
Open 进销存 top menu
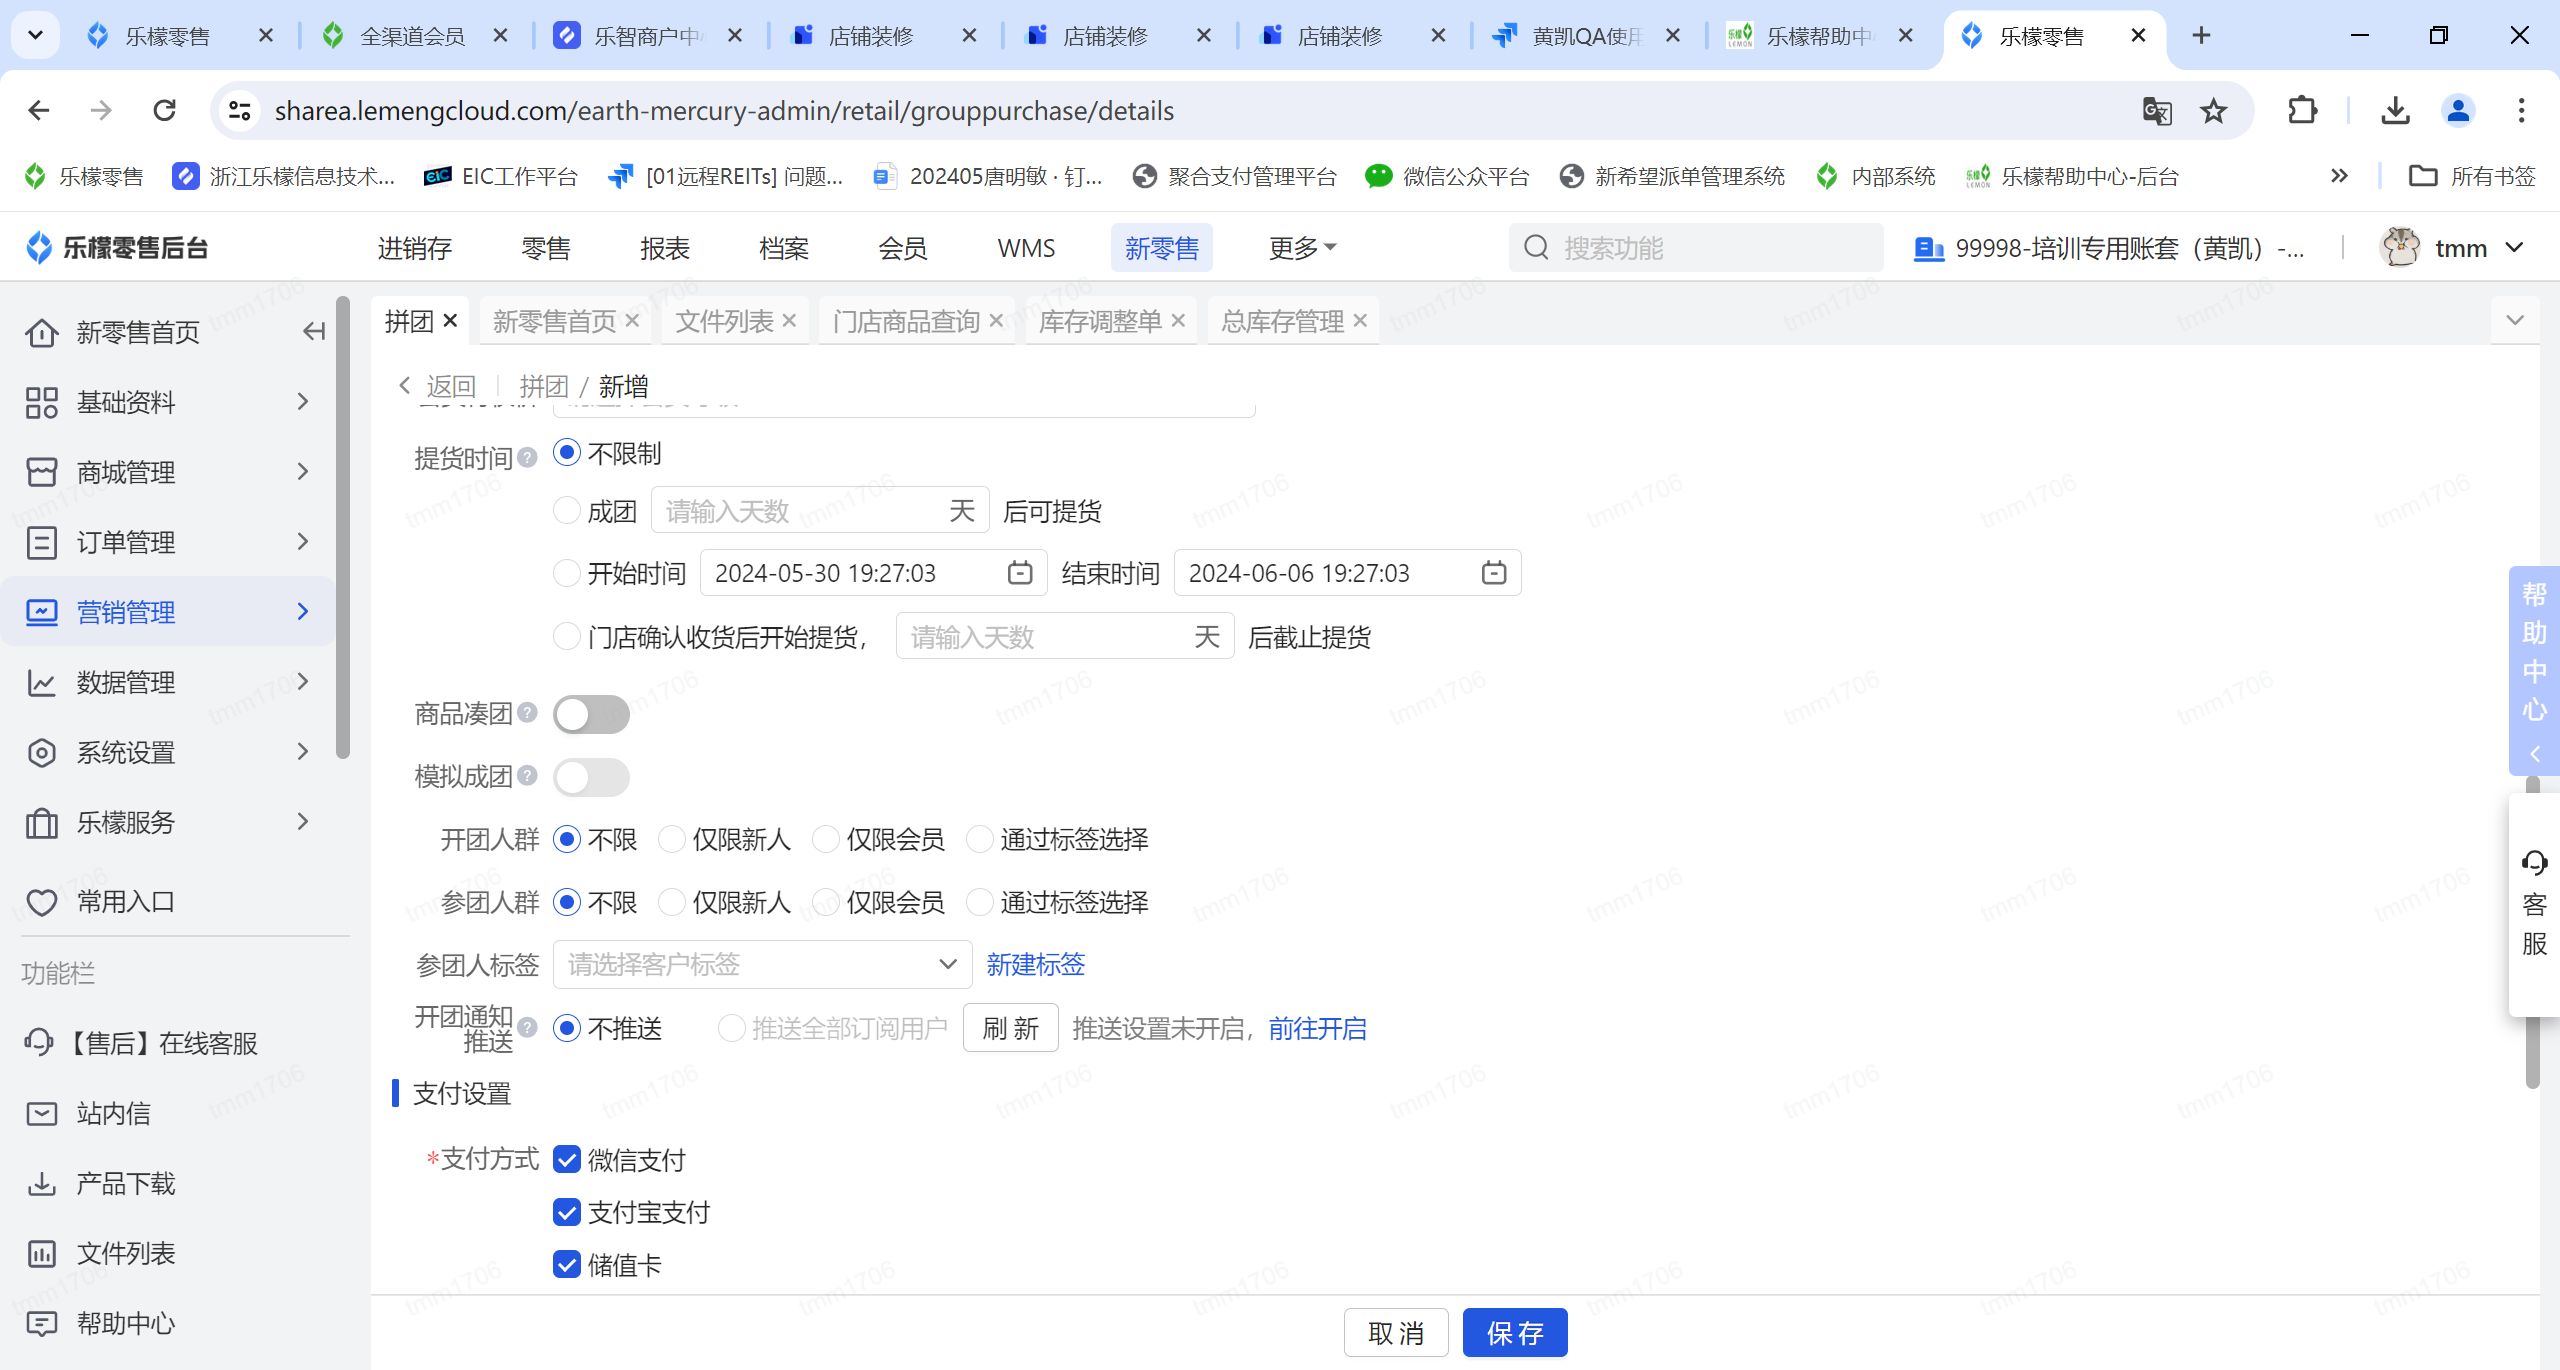pos(415,248)
